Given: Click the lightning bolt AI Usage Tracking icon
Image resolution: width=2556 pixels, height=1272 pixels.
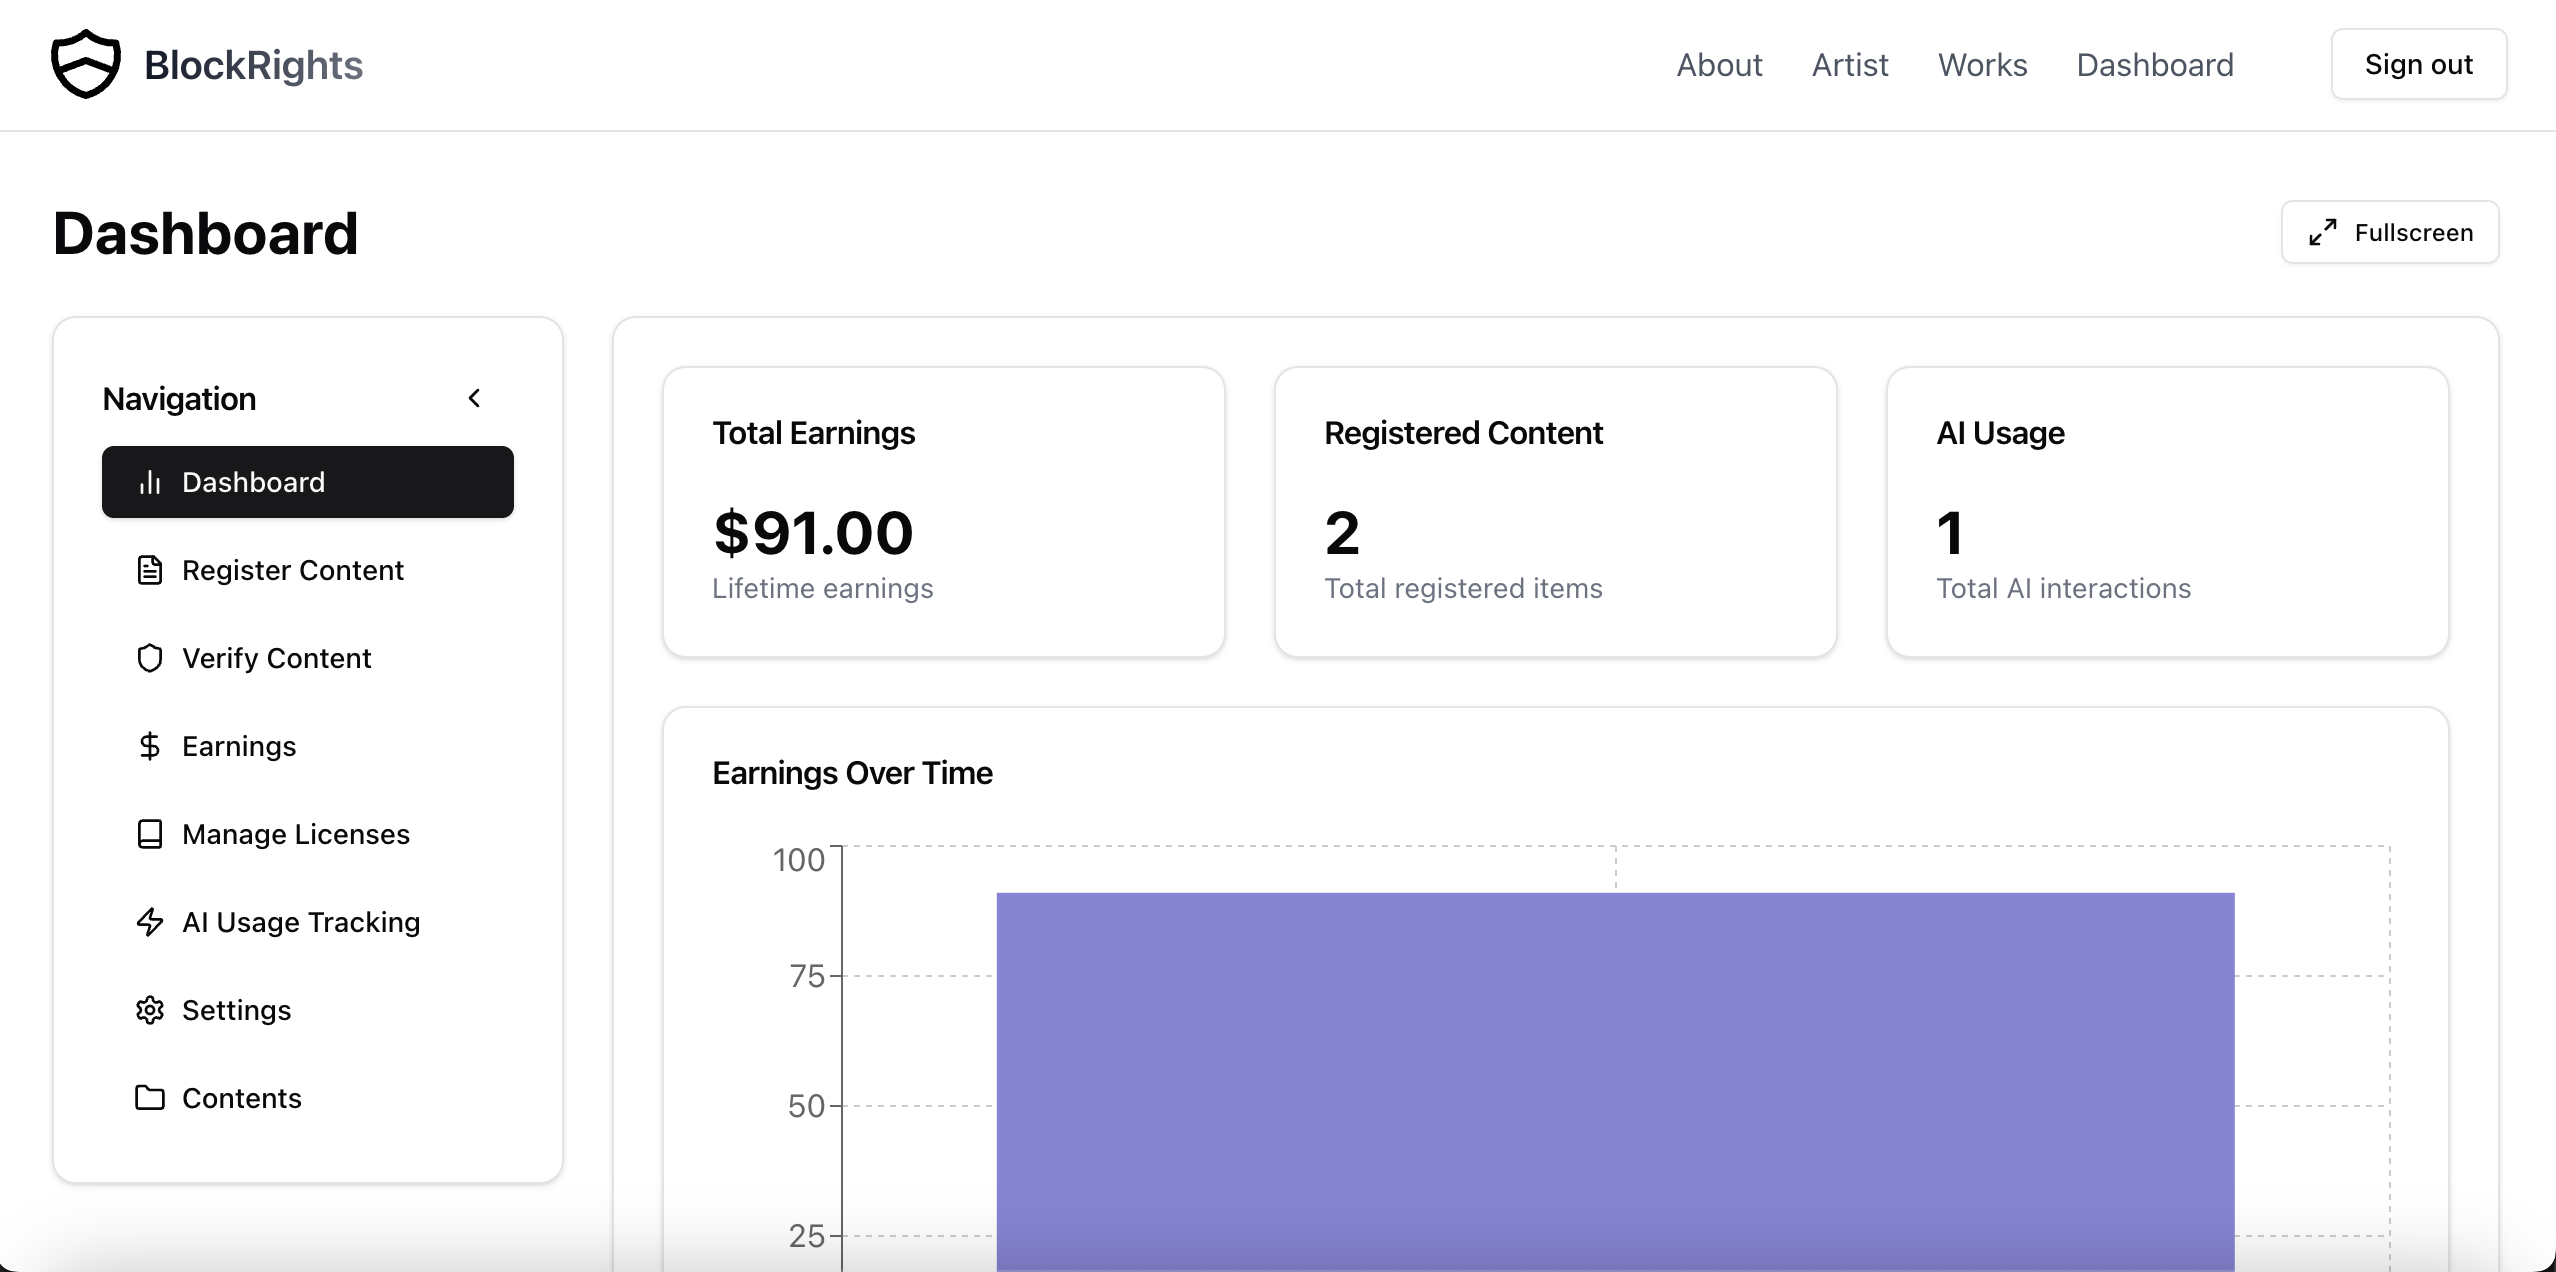Looking at the screenshot, I should 150,922.
